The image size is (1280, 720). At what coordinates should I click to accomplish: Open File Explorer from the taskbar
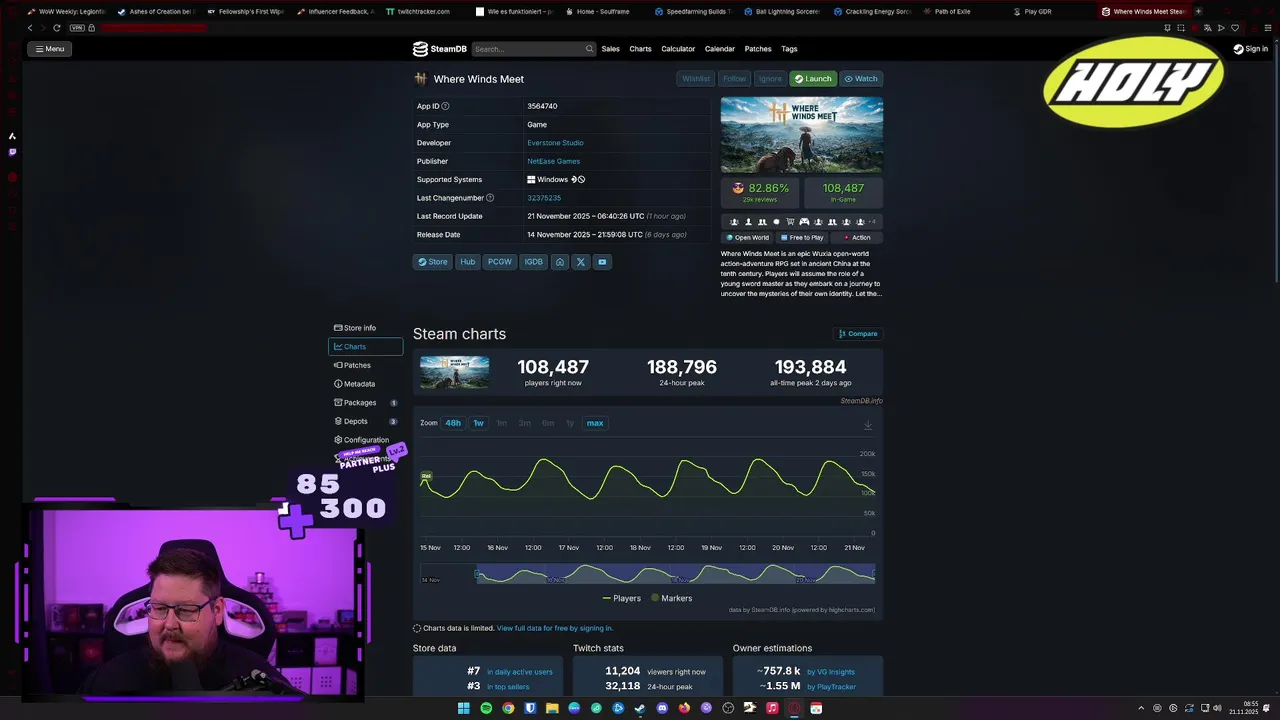tap(552, 708)
